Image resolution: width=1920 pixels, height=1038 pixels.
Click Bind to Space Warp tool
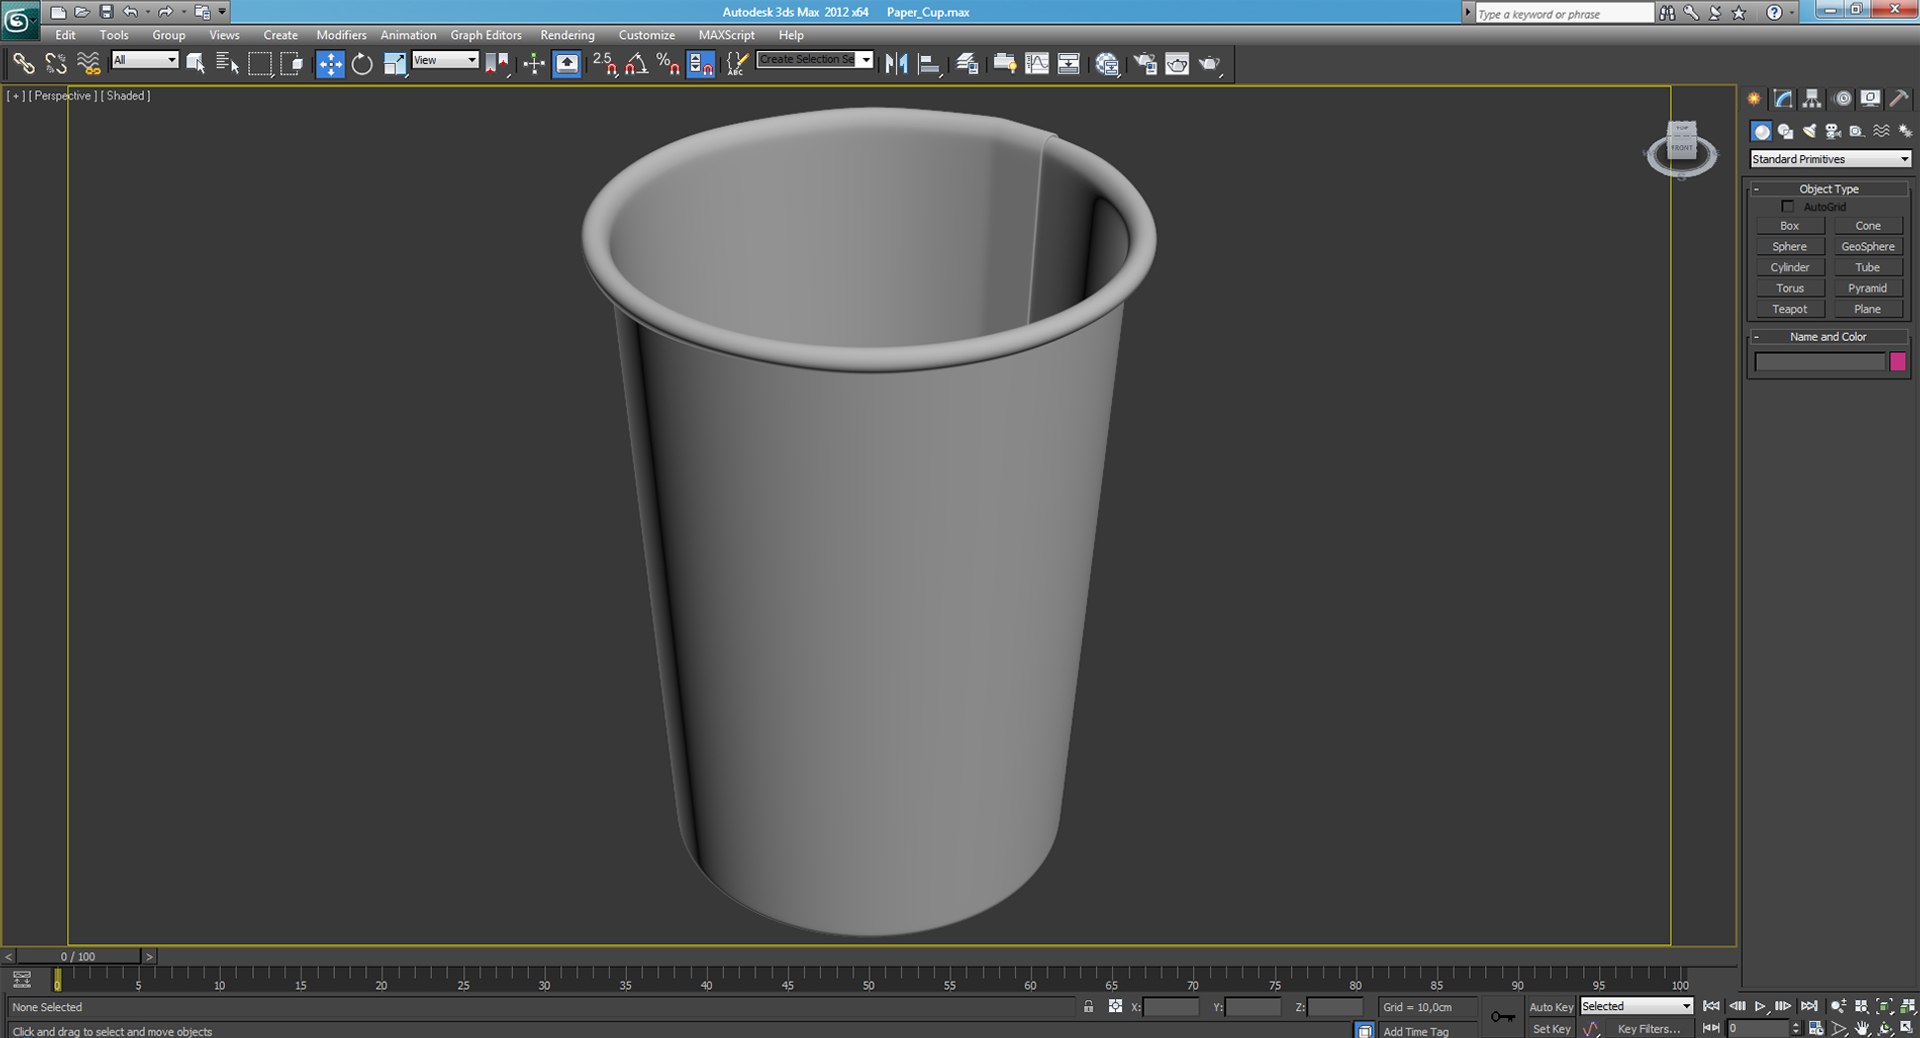click(89, 64)
